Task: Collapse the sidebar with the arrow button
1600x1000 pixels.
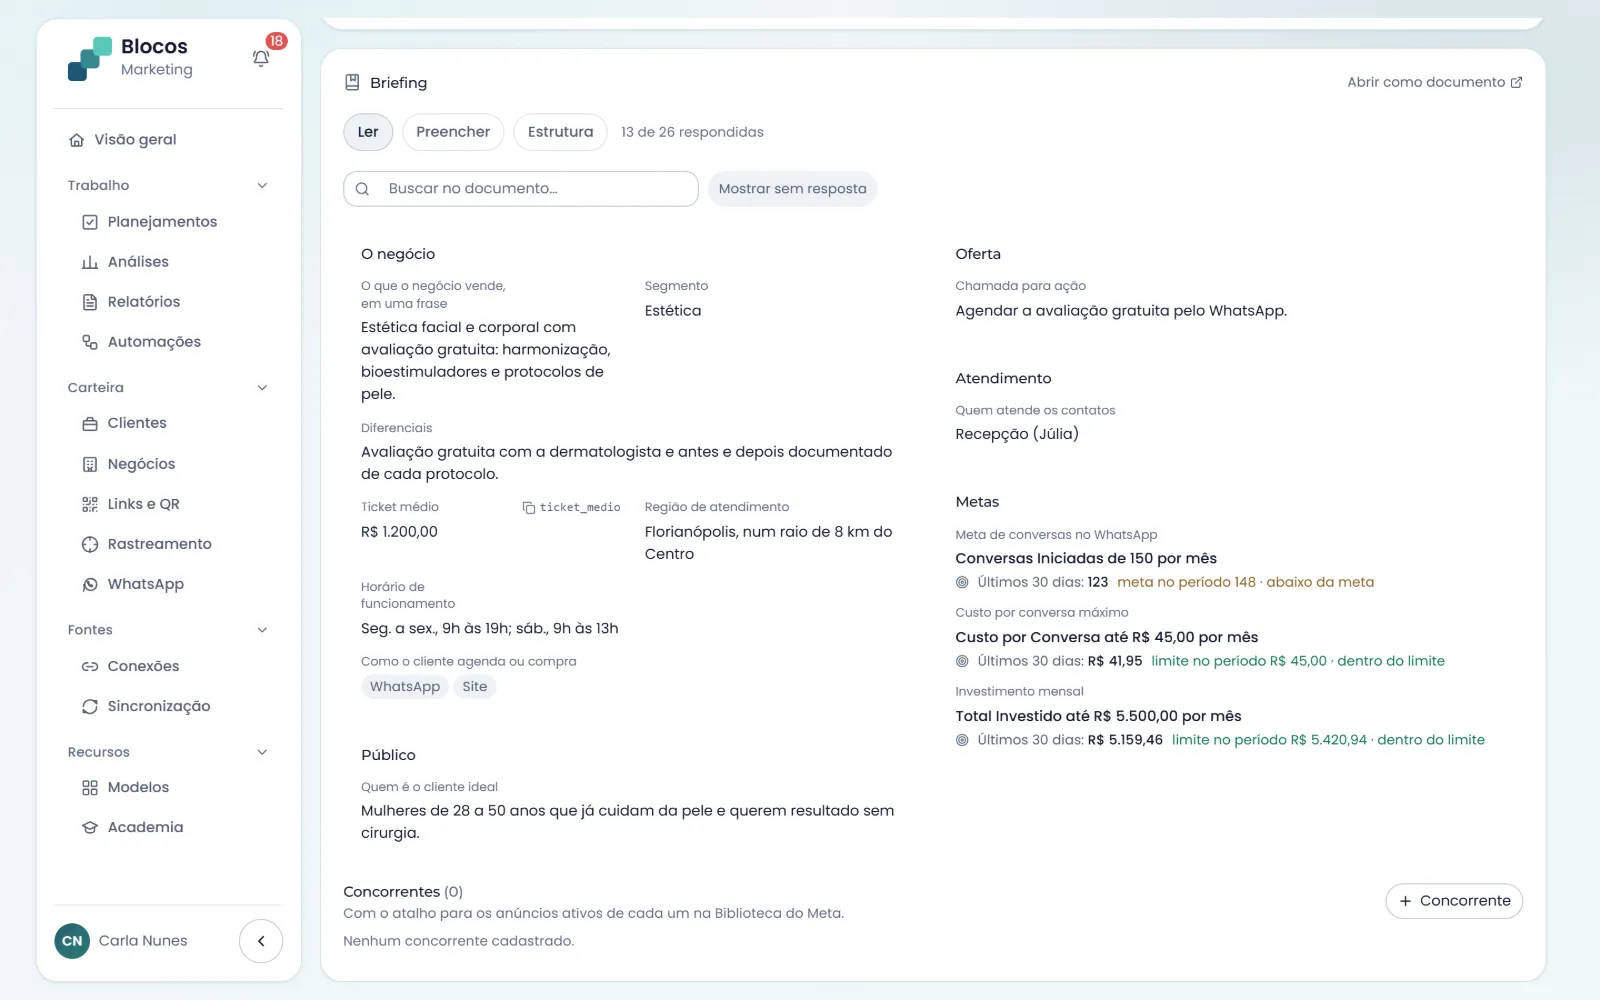Action: tap(261, 941)
